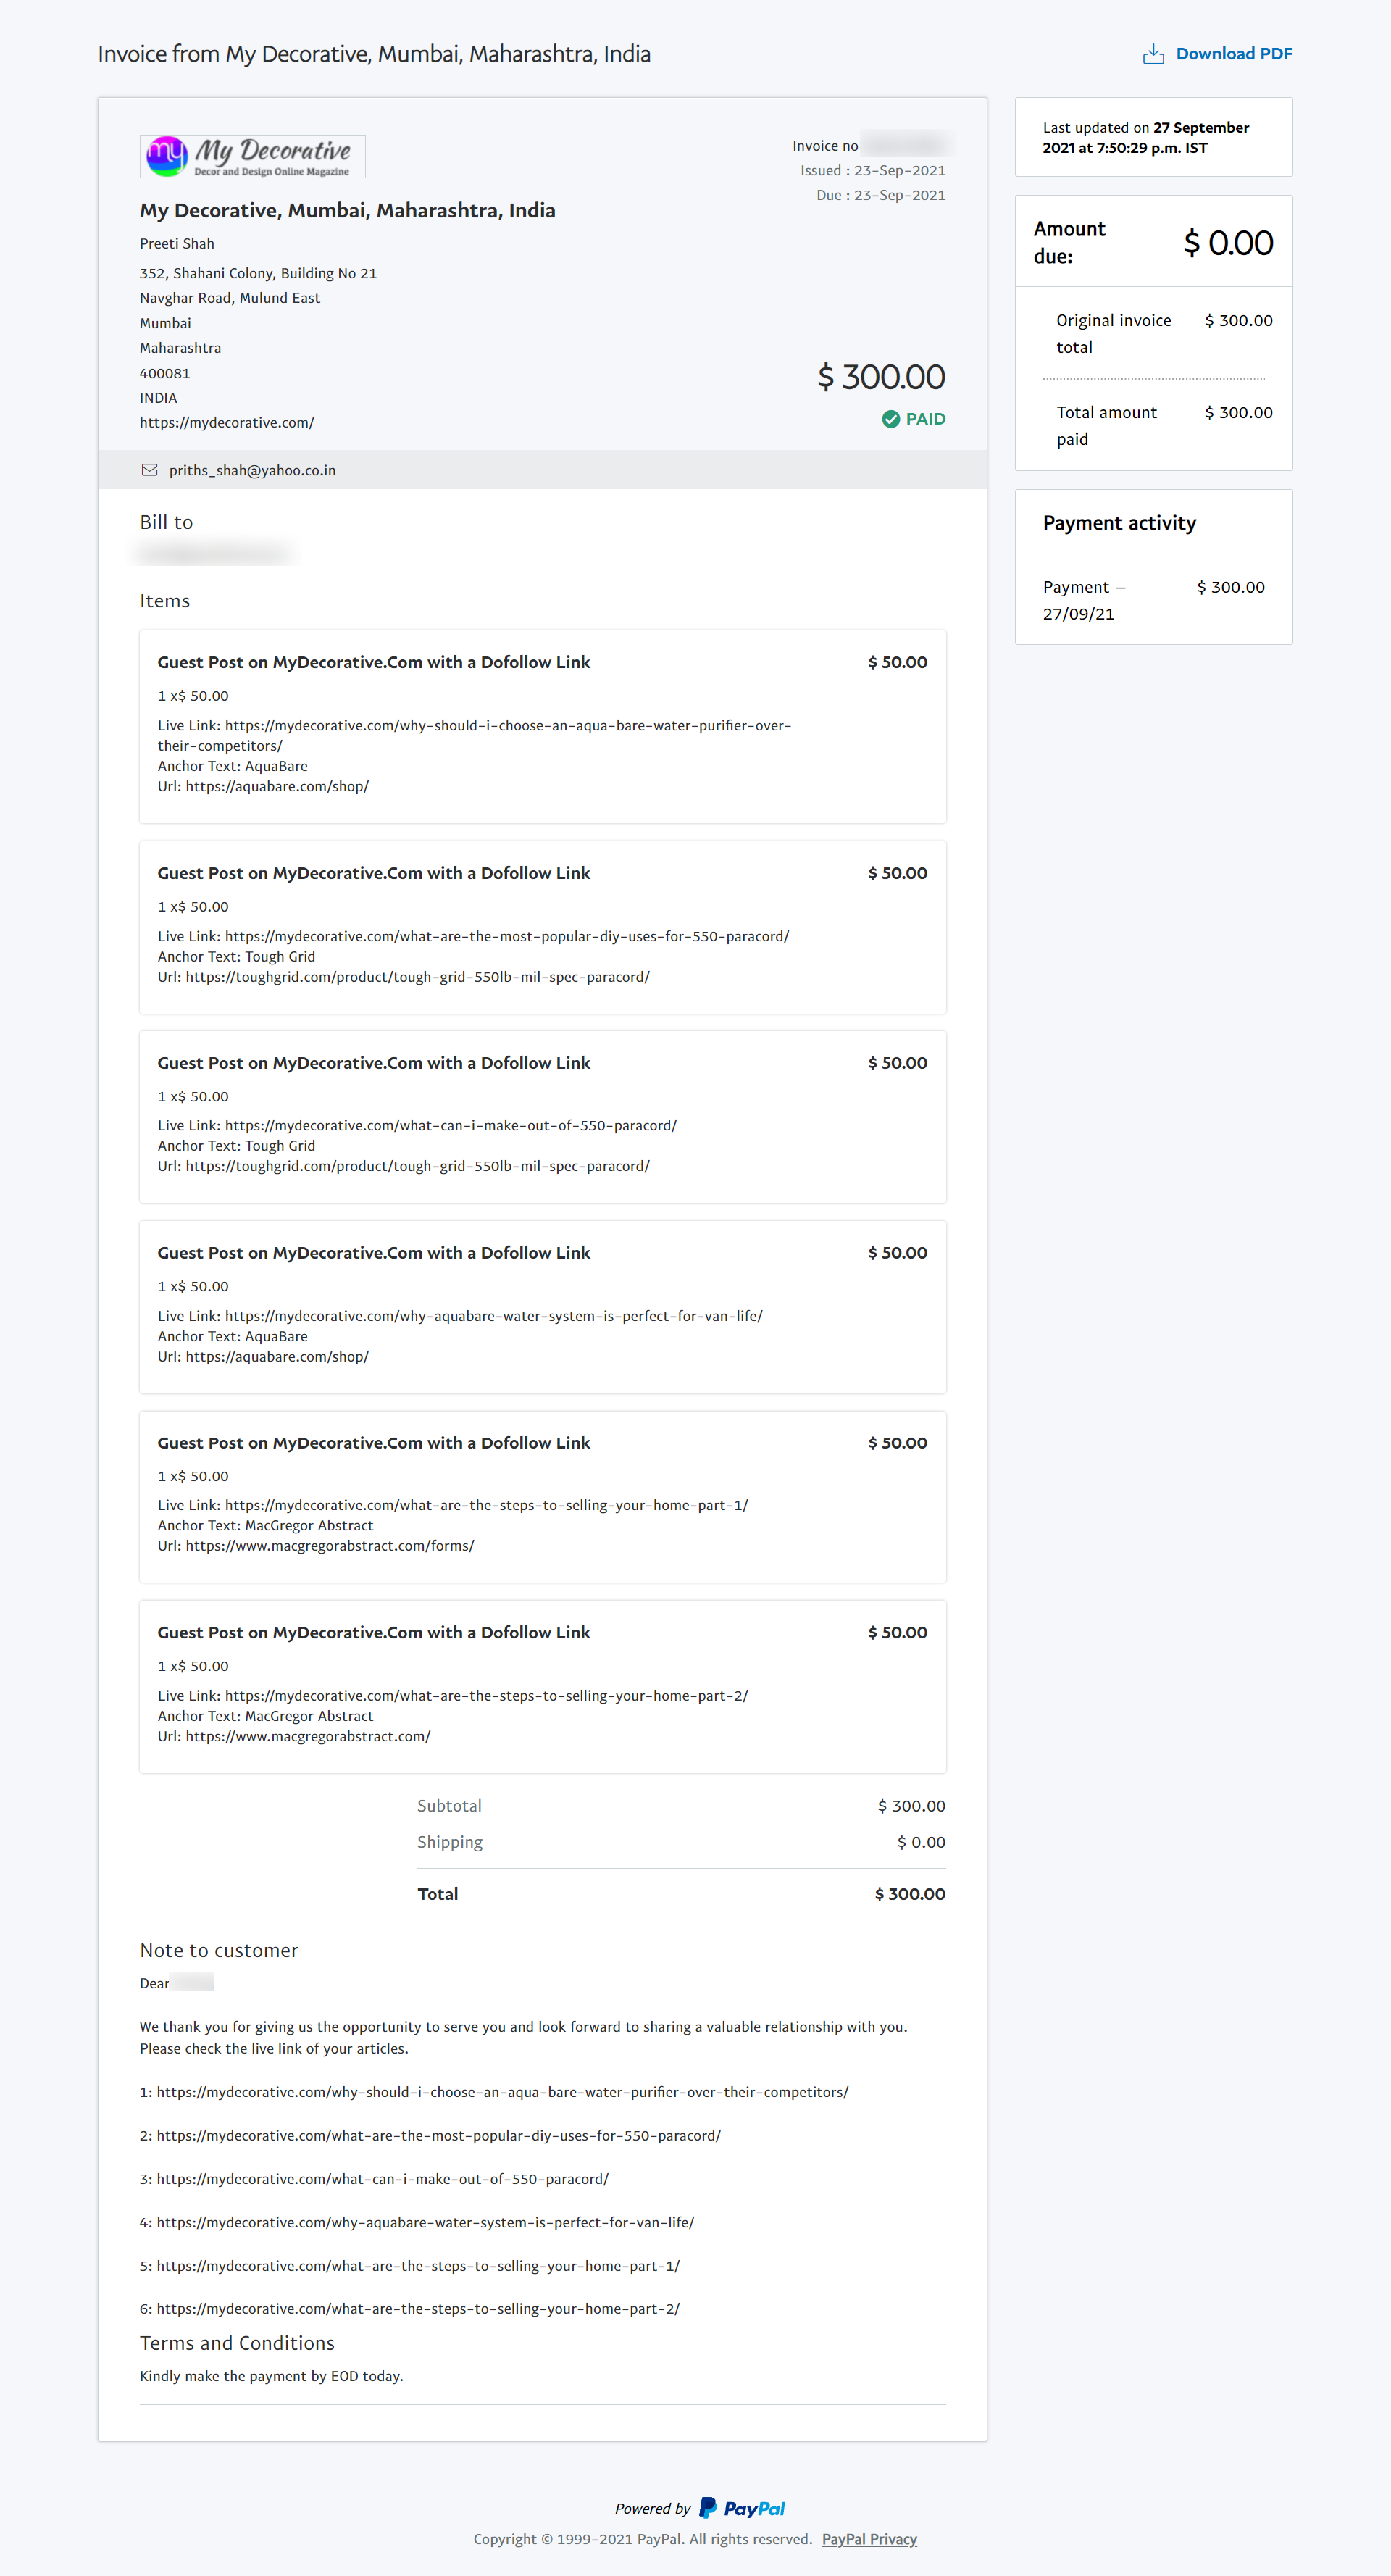
Task: Click the PayPal logo in footer
Action: click(x=741, y=2508)
